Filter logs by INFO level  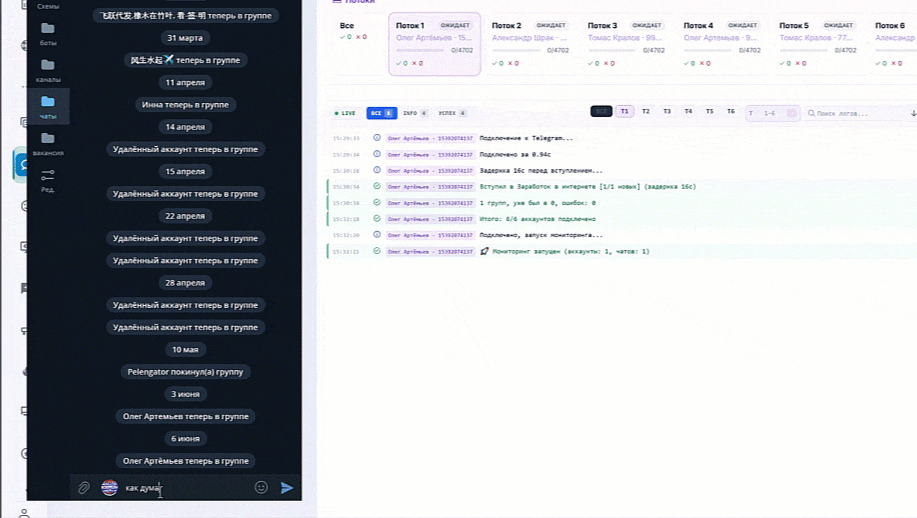coord(415,113)
